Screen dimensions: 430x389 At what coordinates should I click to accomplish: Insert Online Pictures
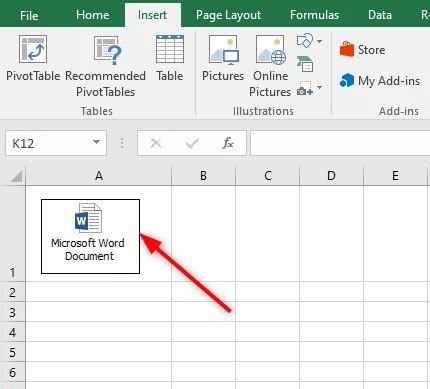[x=270, y=66]
